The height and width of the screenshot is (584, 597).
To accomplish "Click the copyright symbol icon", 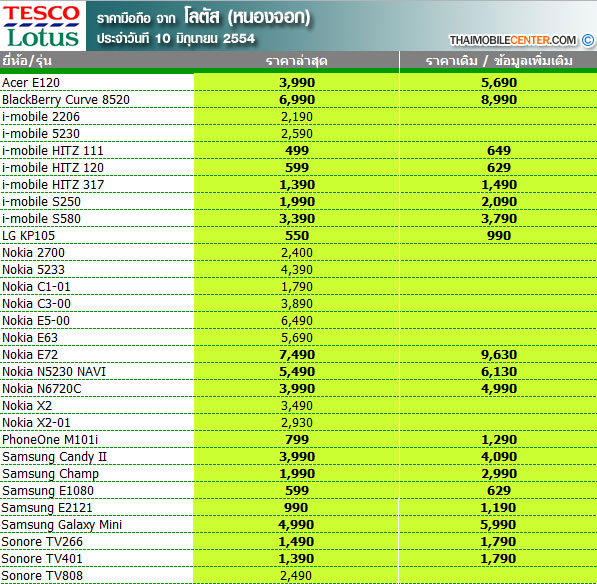I will tap(587, 40).
